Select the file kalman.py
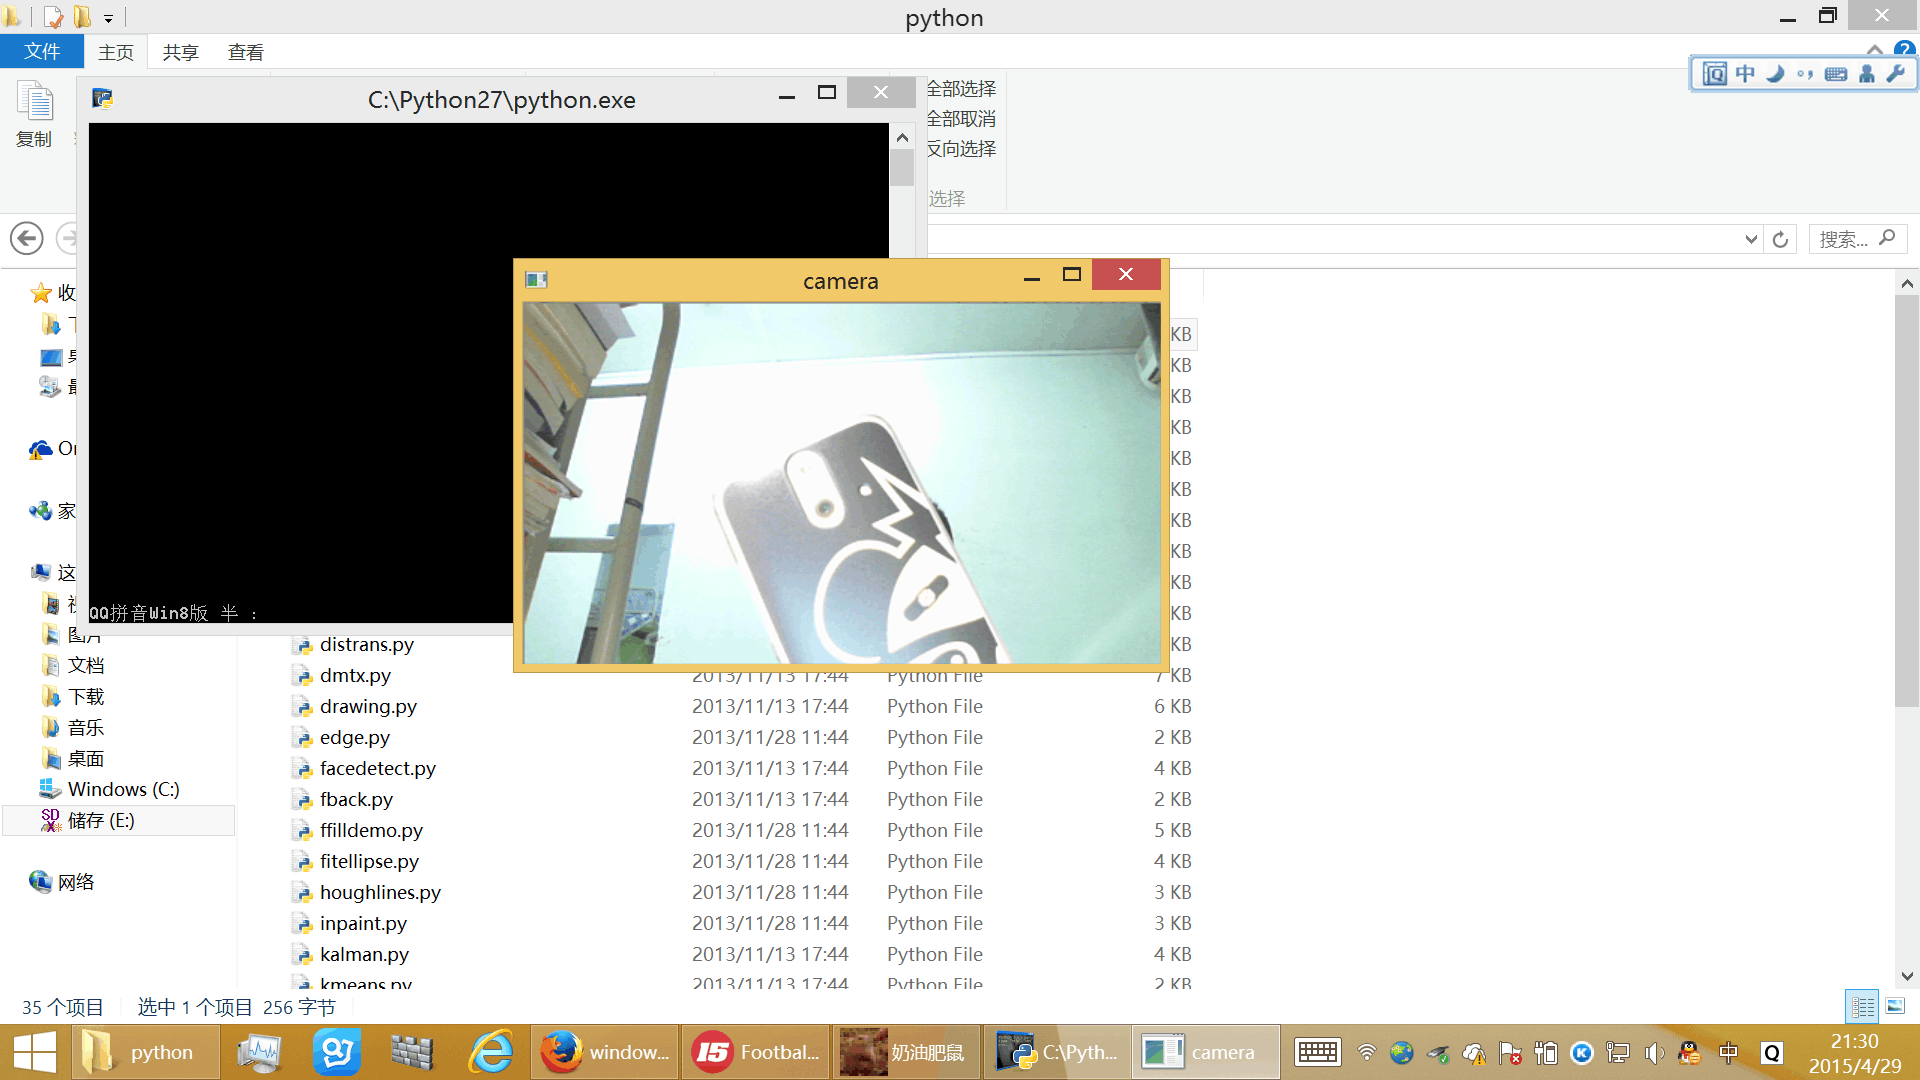Viewport: 1920px width, 1080px height. [x=364, y=955]
